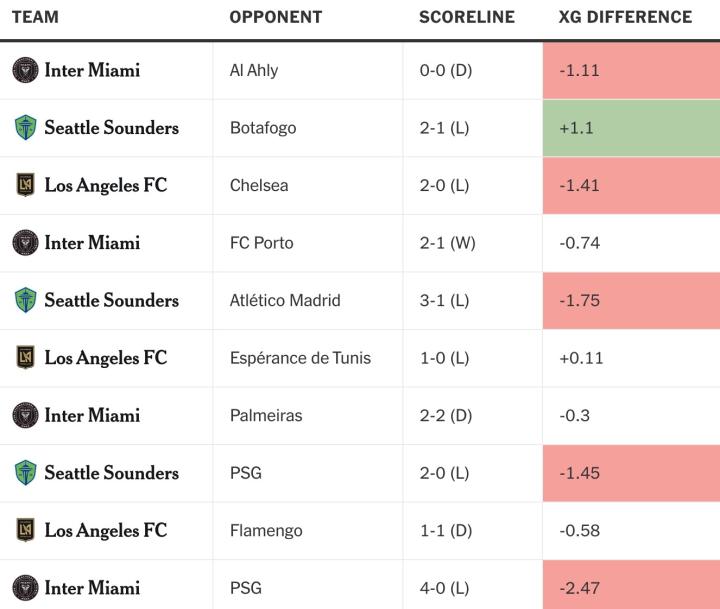Screen dimensions: 720x609
Task: Click the green +1.1 xG difference cell
Action: (x=631, y=128)
